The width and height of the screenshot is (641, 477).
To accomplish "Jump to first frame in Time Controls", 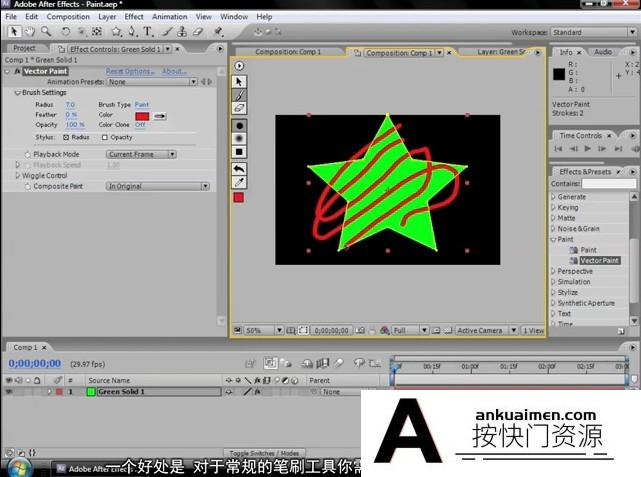I will coord(558,149).
